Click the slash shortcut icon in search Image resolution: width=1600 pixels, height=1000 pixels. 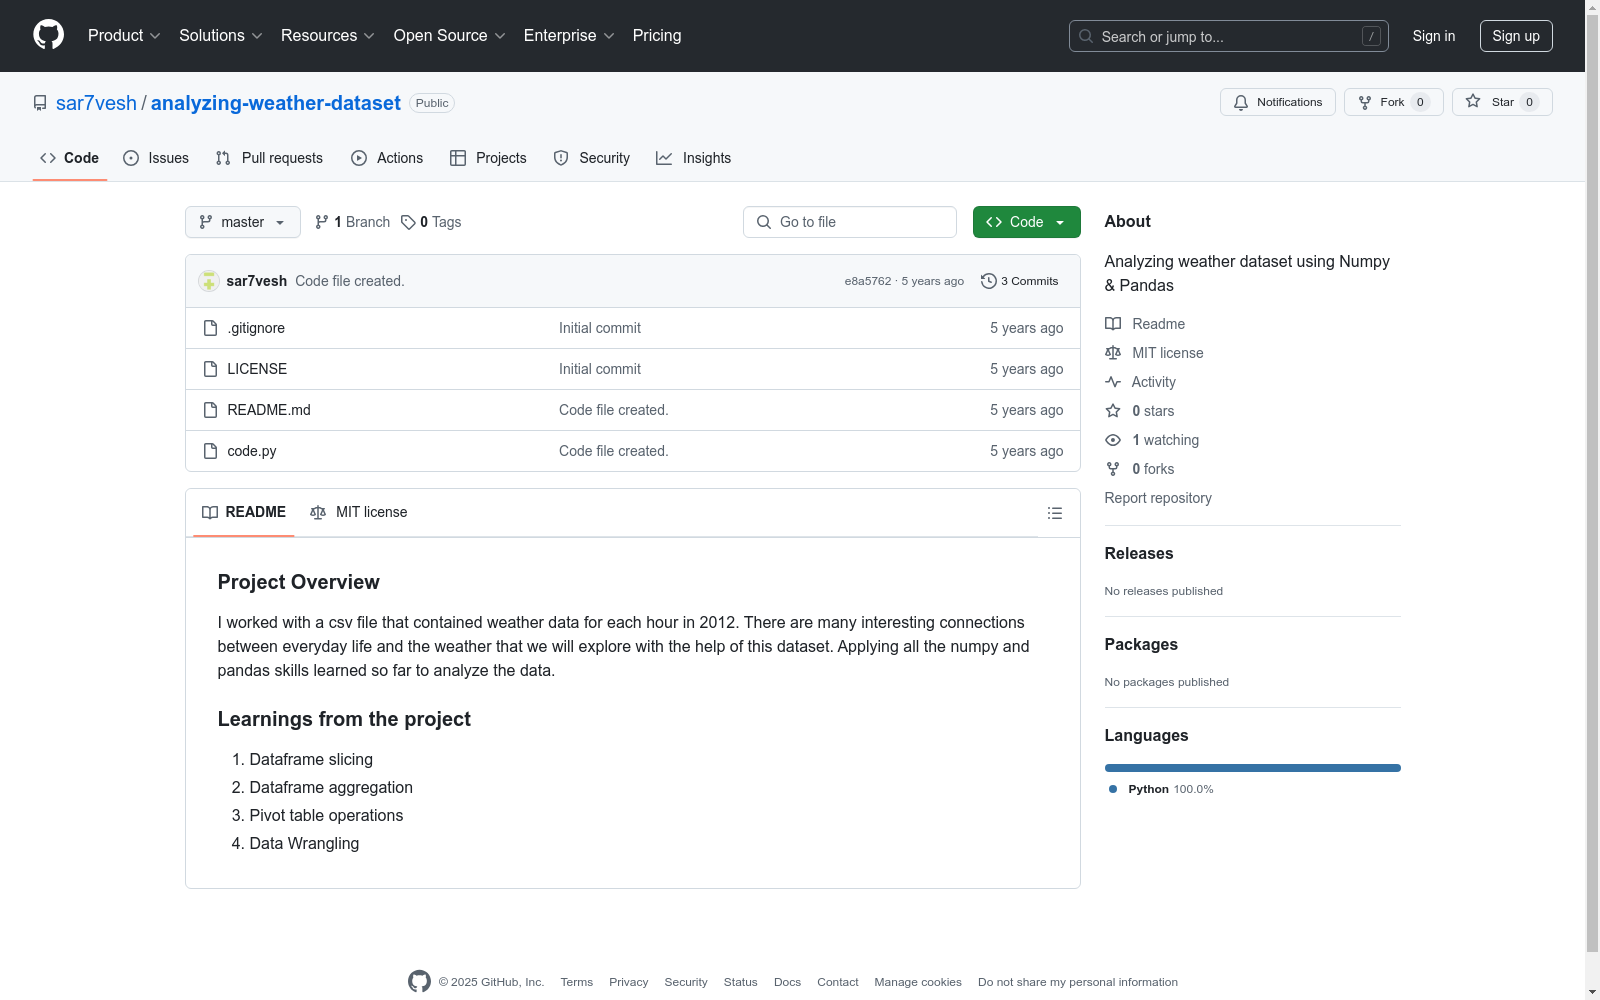(1371, 36)
